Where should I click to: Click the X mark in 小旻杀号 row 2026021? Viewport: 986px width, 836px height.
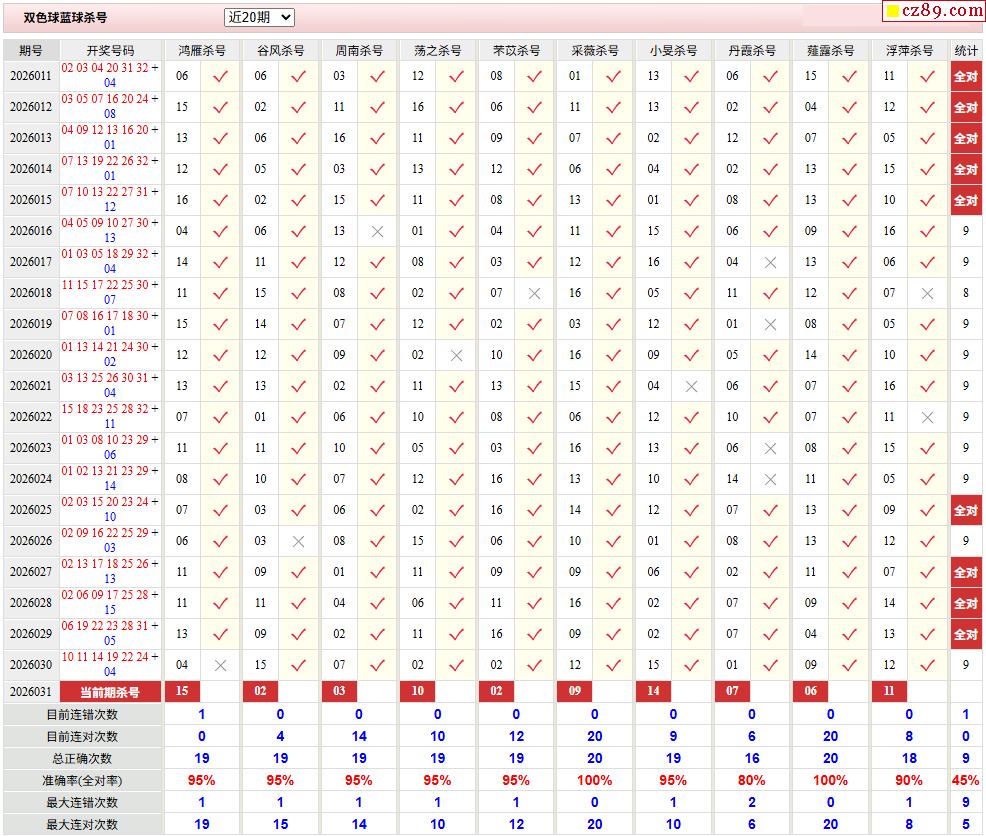(691, 386)
